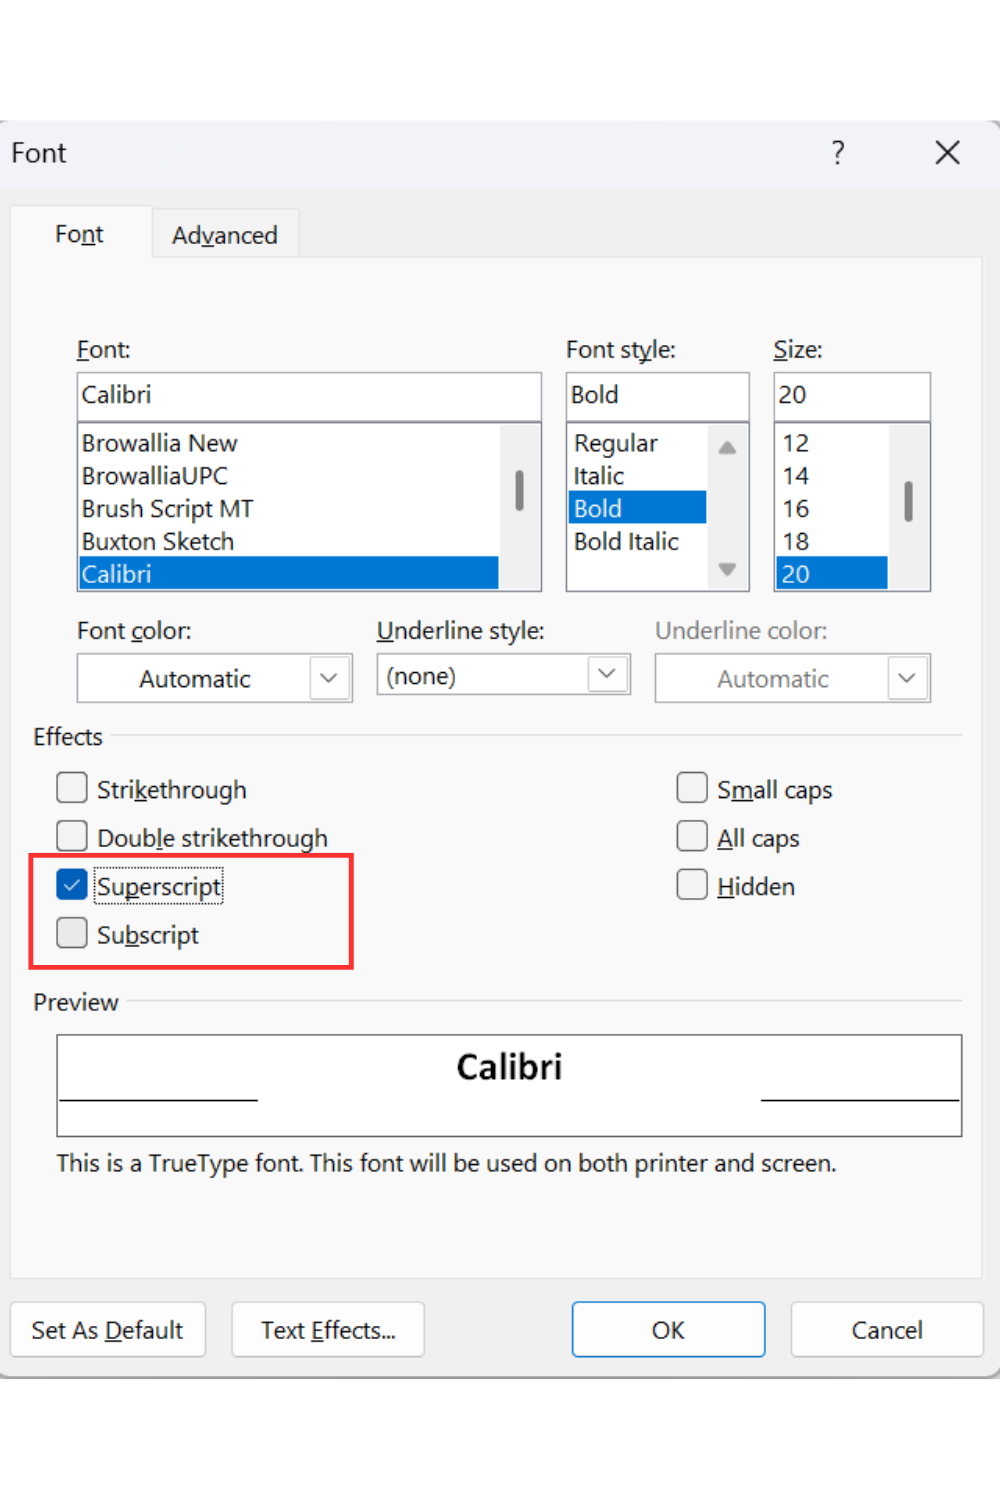Select the Font tab

pos(80,234)
